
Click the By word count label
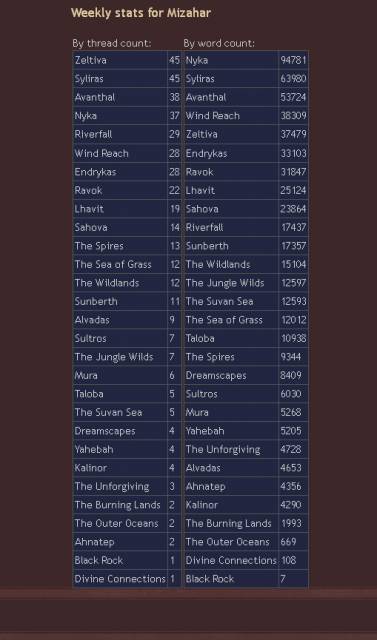[x=219, y=43]
